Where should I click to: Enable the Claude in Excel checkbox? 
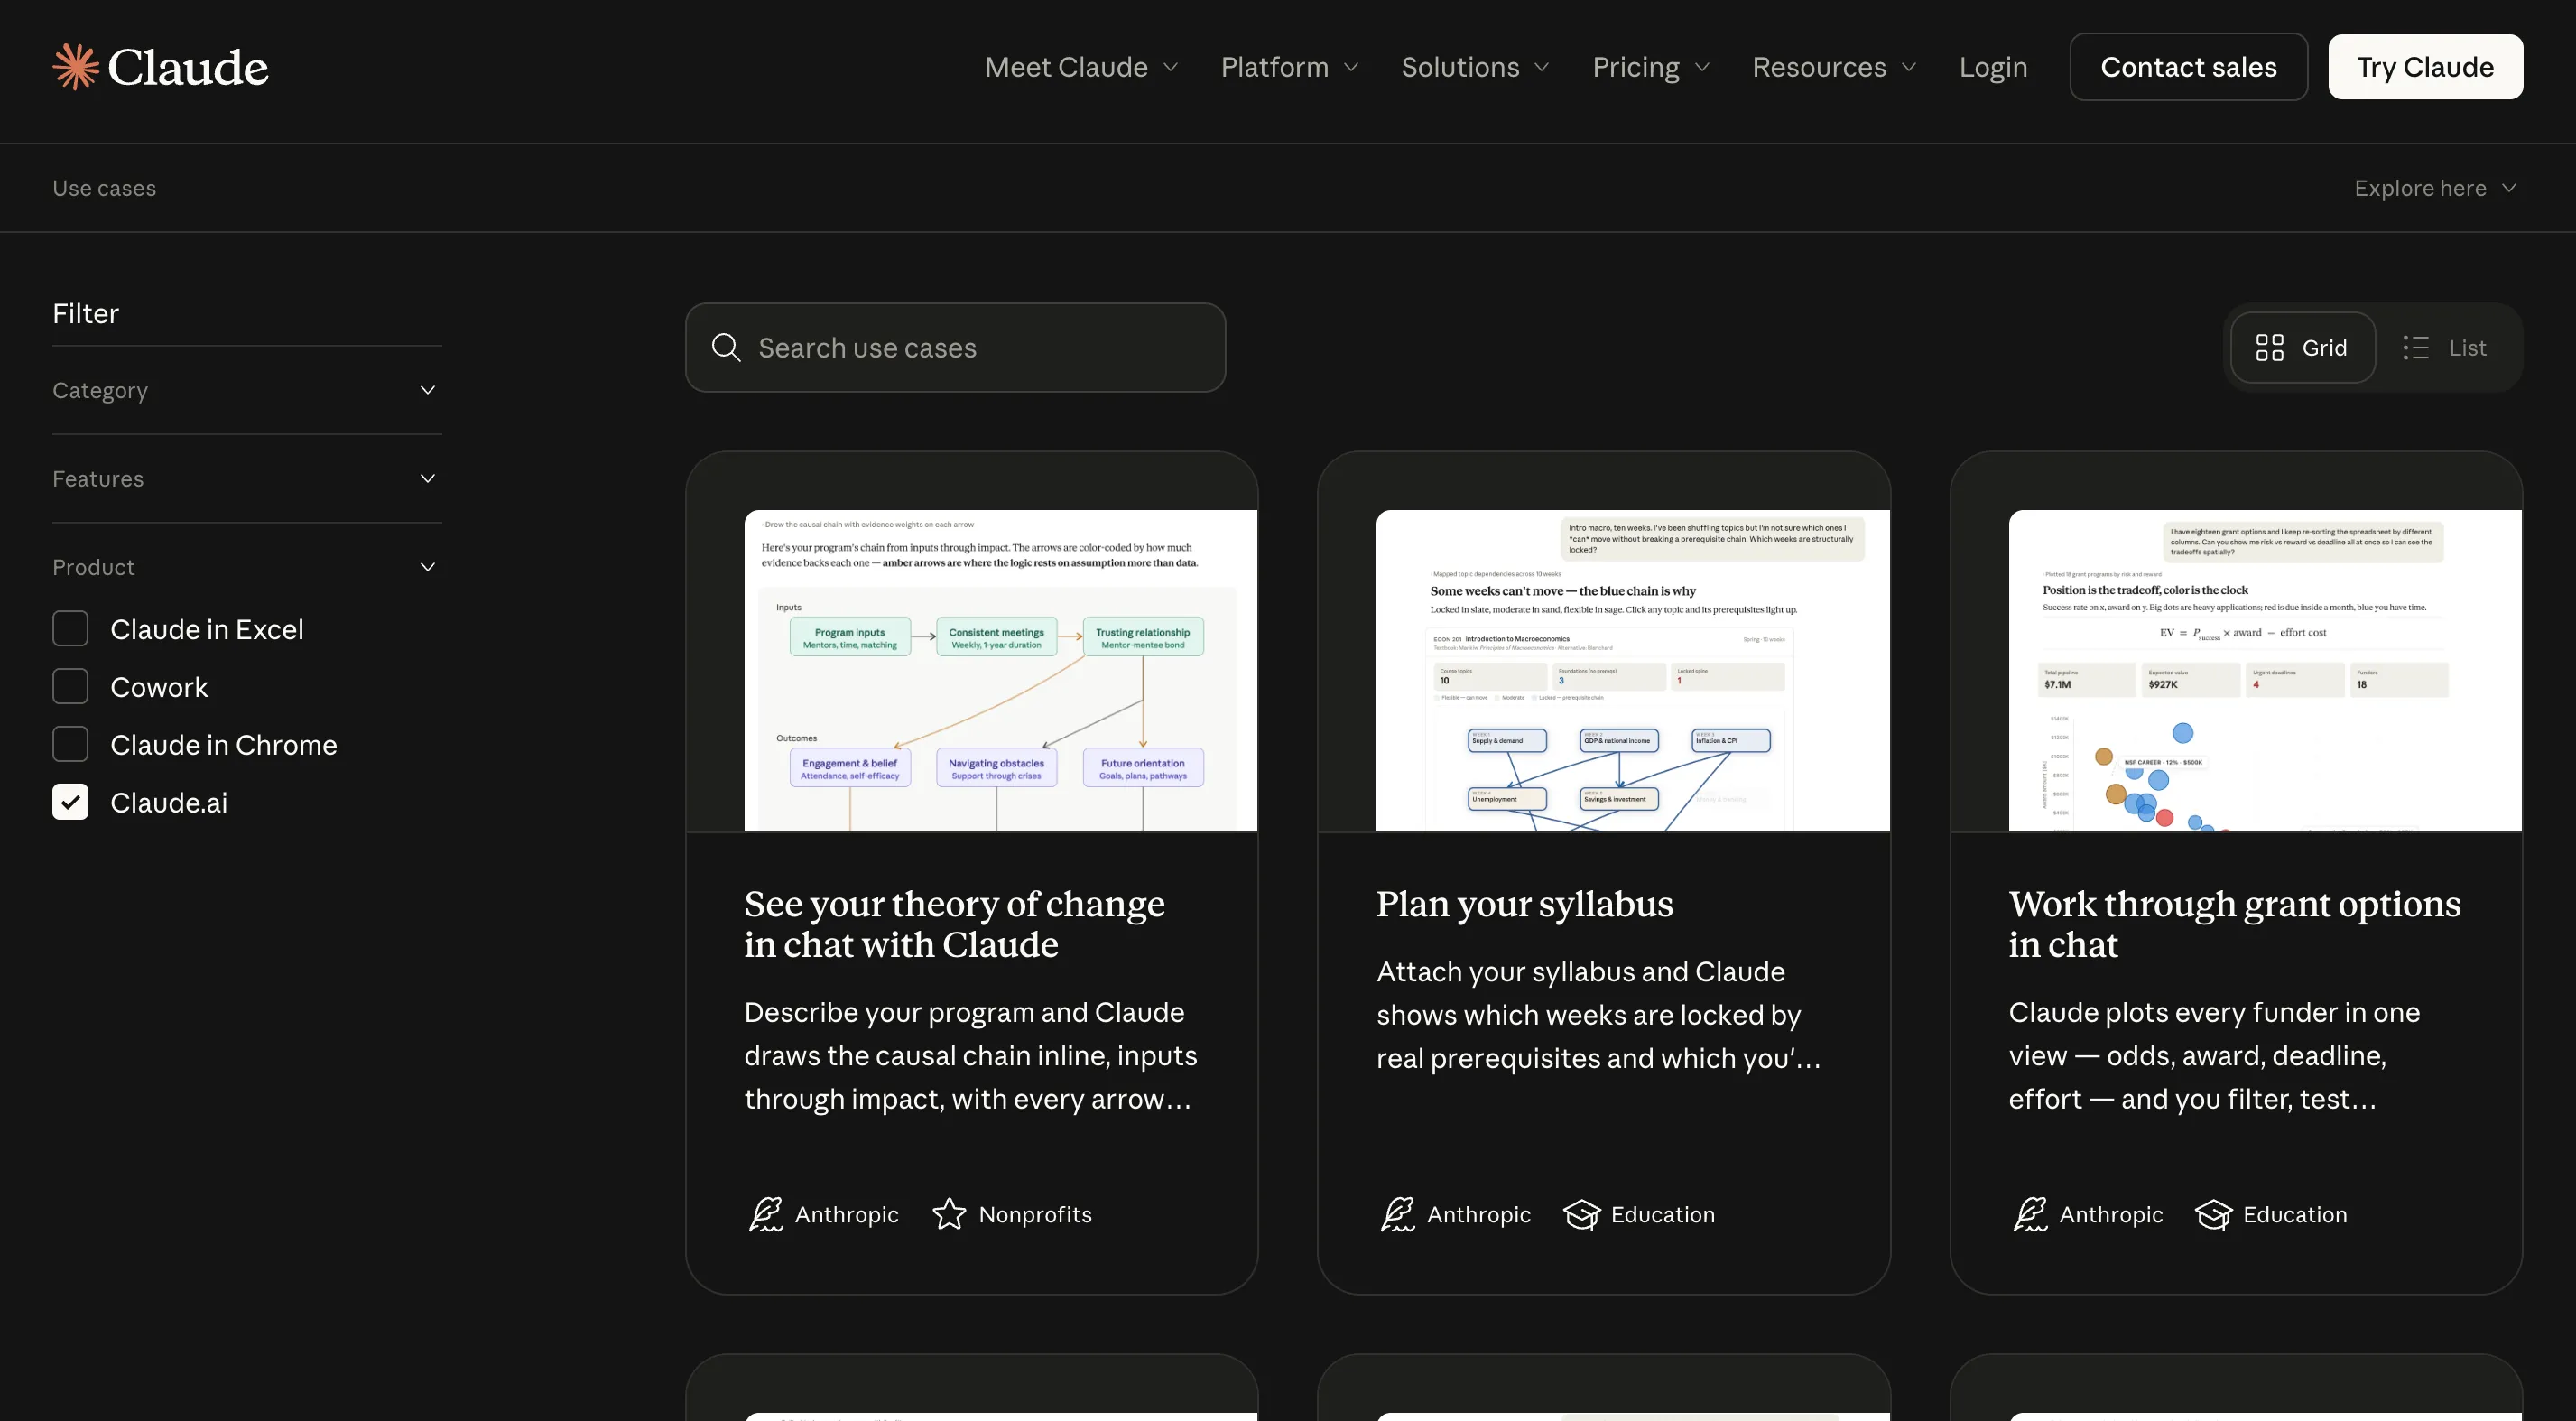coord(70,629)
